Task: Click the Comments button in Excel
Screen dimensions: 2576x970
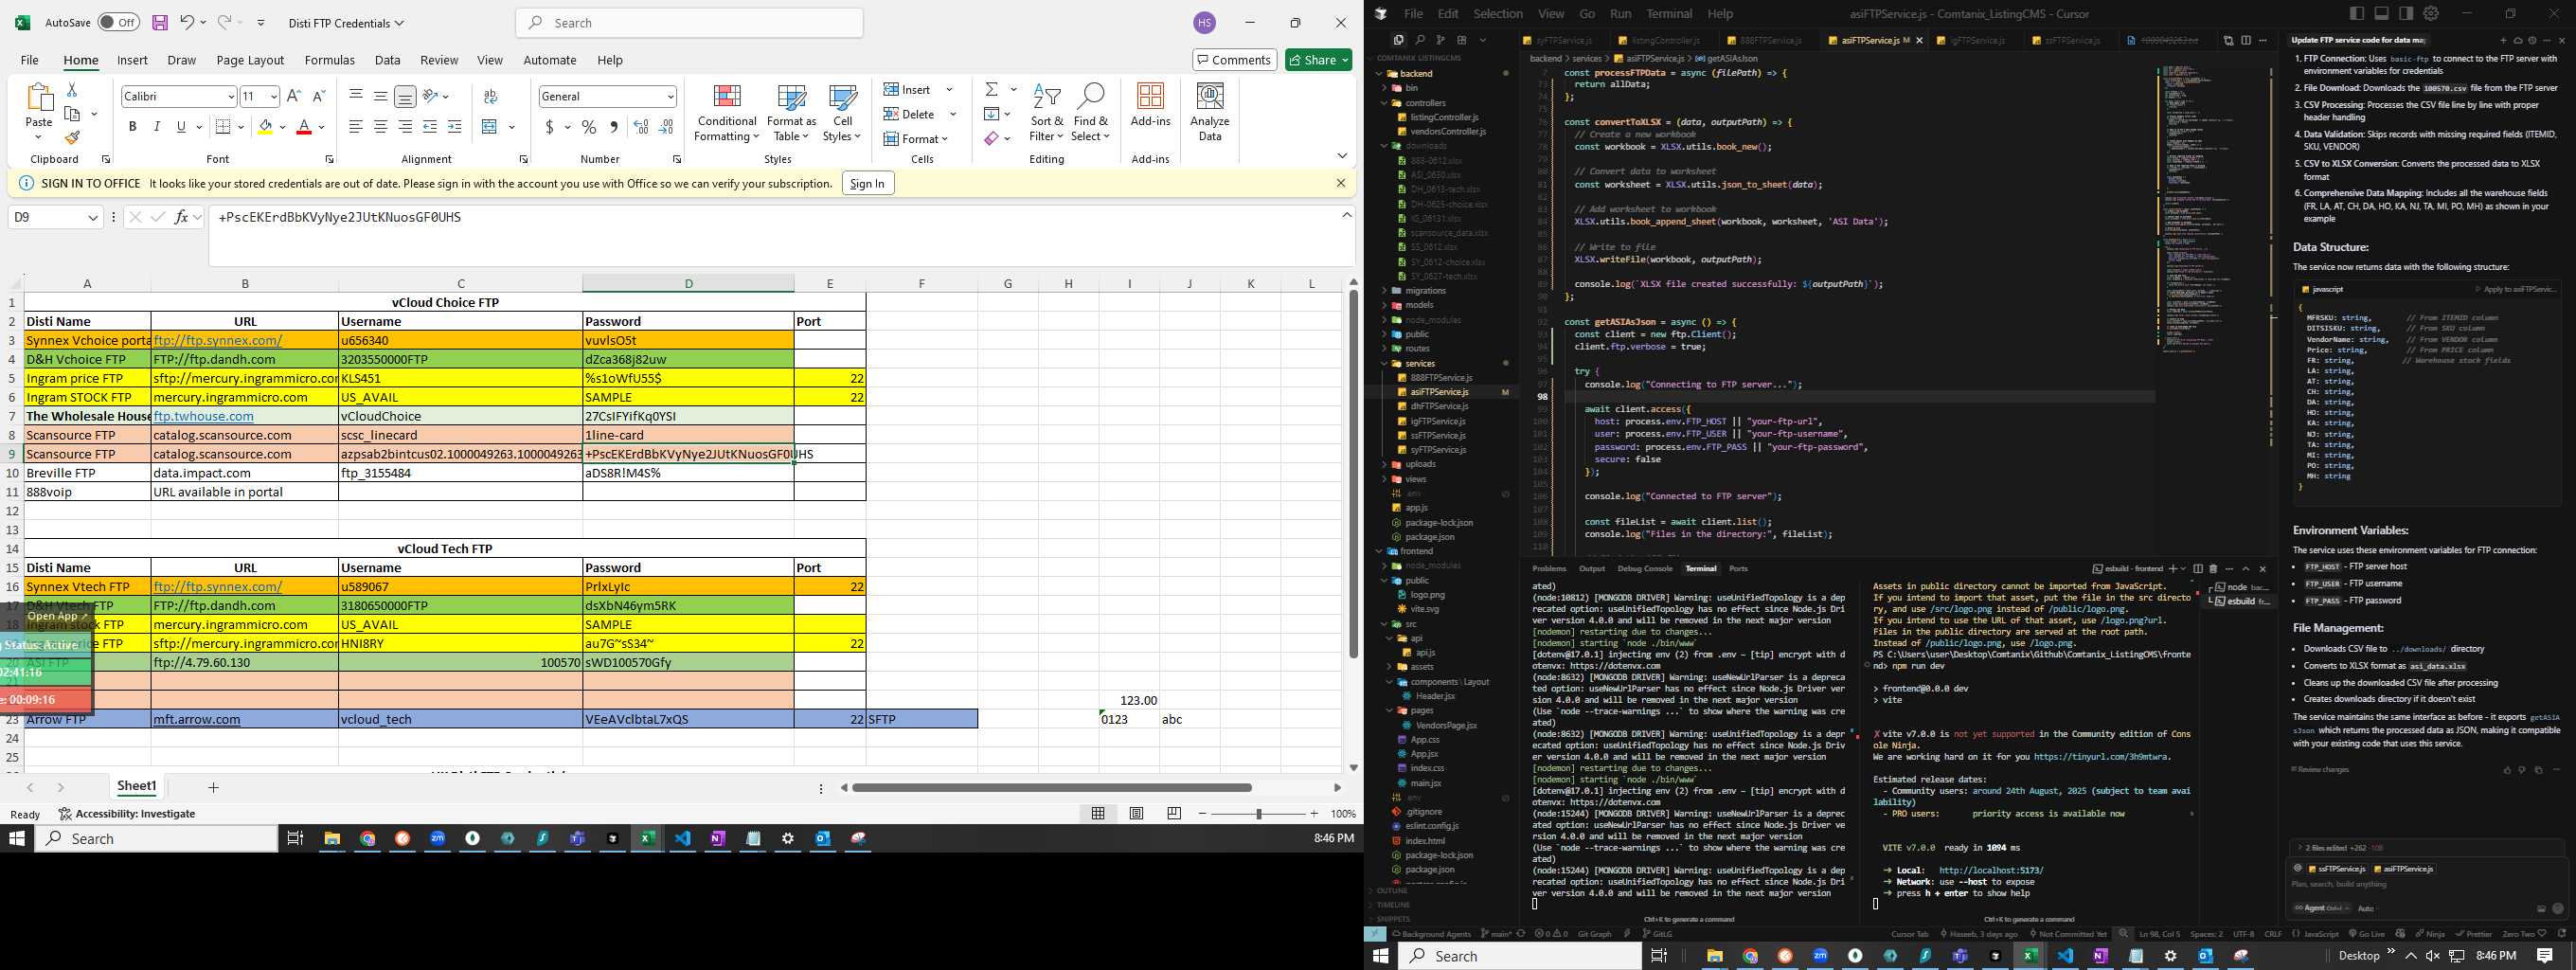Action: pyautogui.click(x=1234, y=60)
